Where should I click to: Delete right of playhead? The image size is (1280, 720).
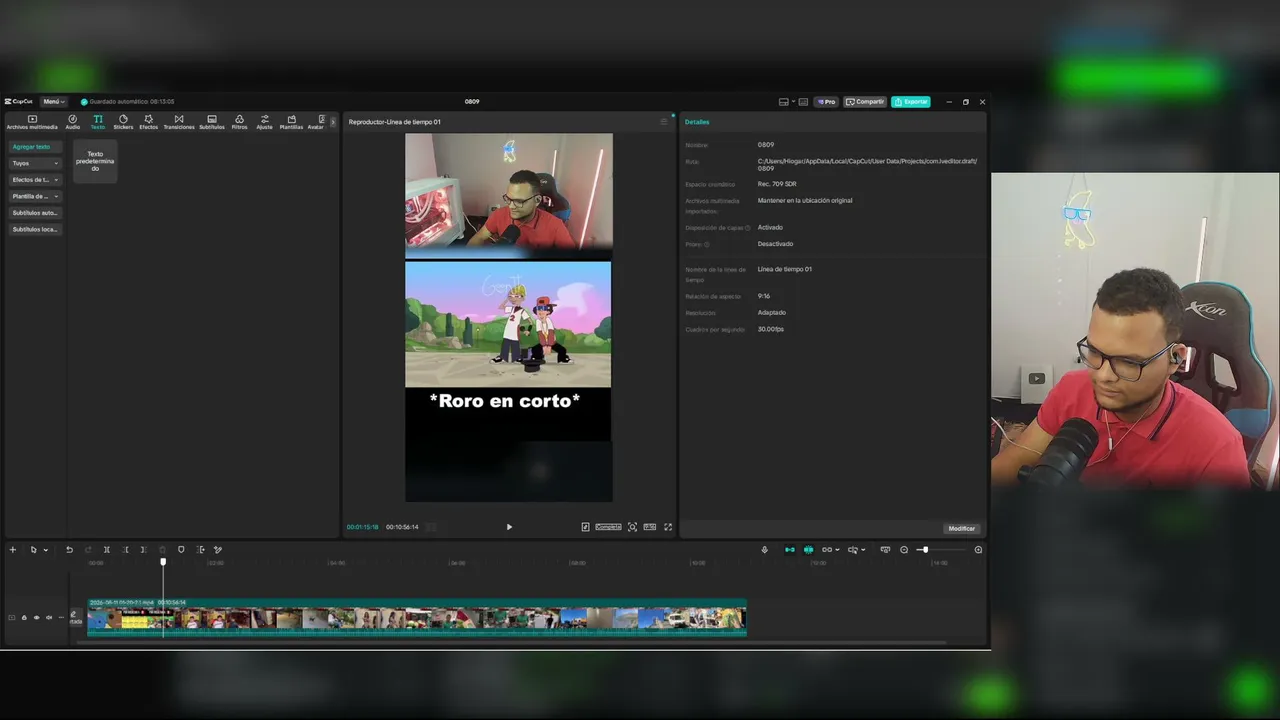click(x=143, y=549)
